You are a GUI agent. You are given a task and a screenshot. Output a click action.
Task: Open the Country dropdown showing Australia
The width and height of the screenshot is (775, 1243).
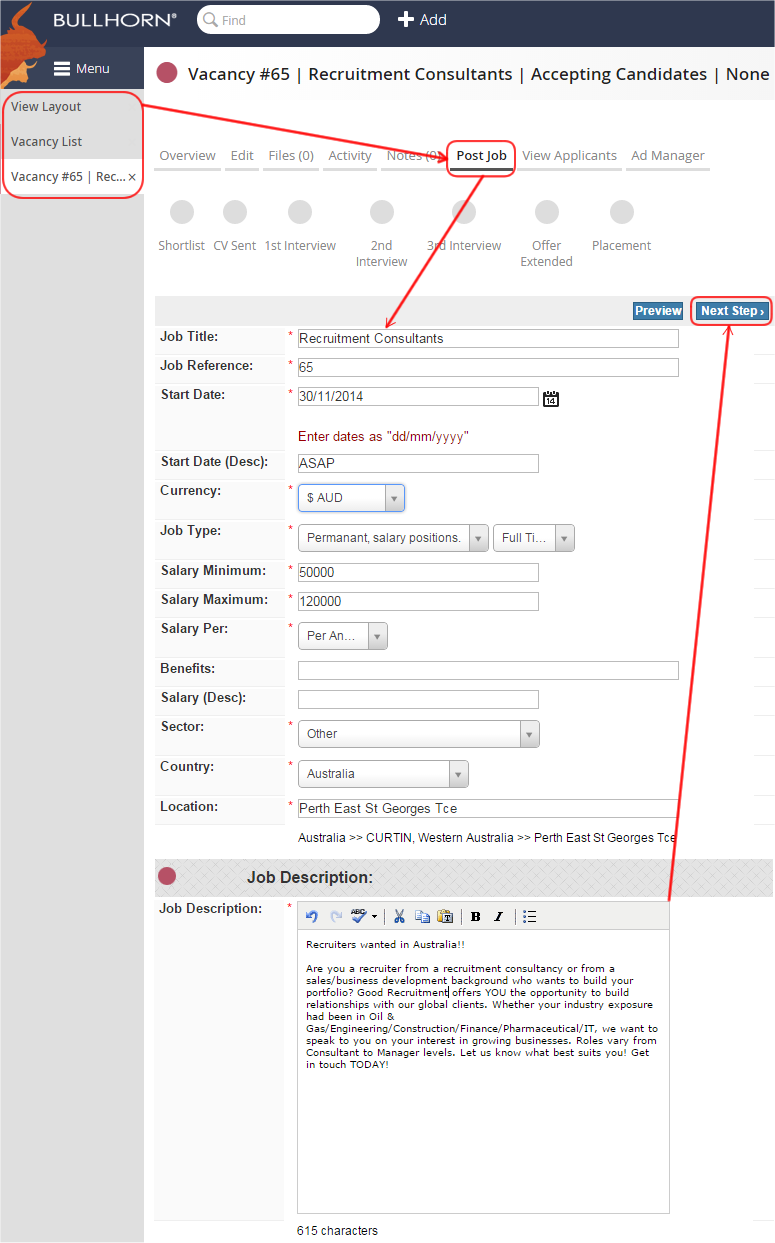tap(383, 774)
